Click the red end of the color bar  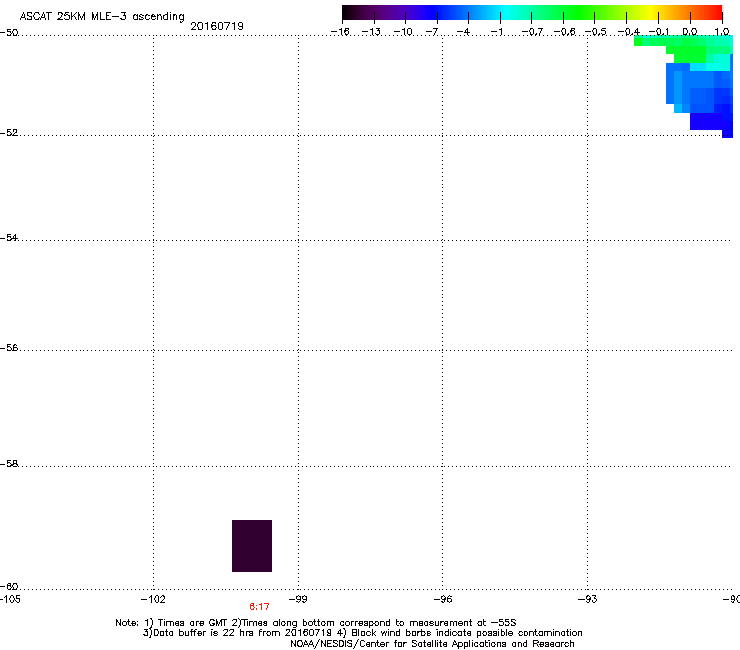pos(716,13)
